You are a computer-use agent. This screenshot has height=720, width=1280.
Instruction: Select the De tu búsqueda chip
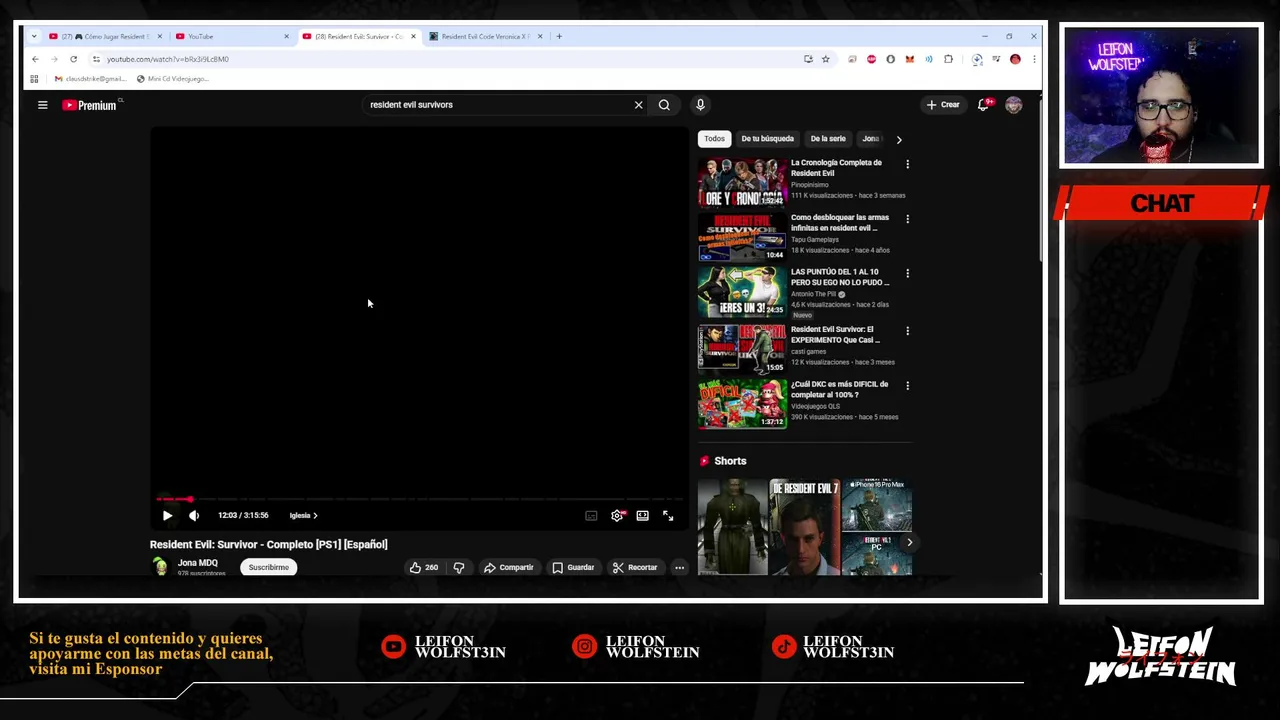coord(767,139)
